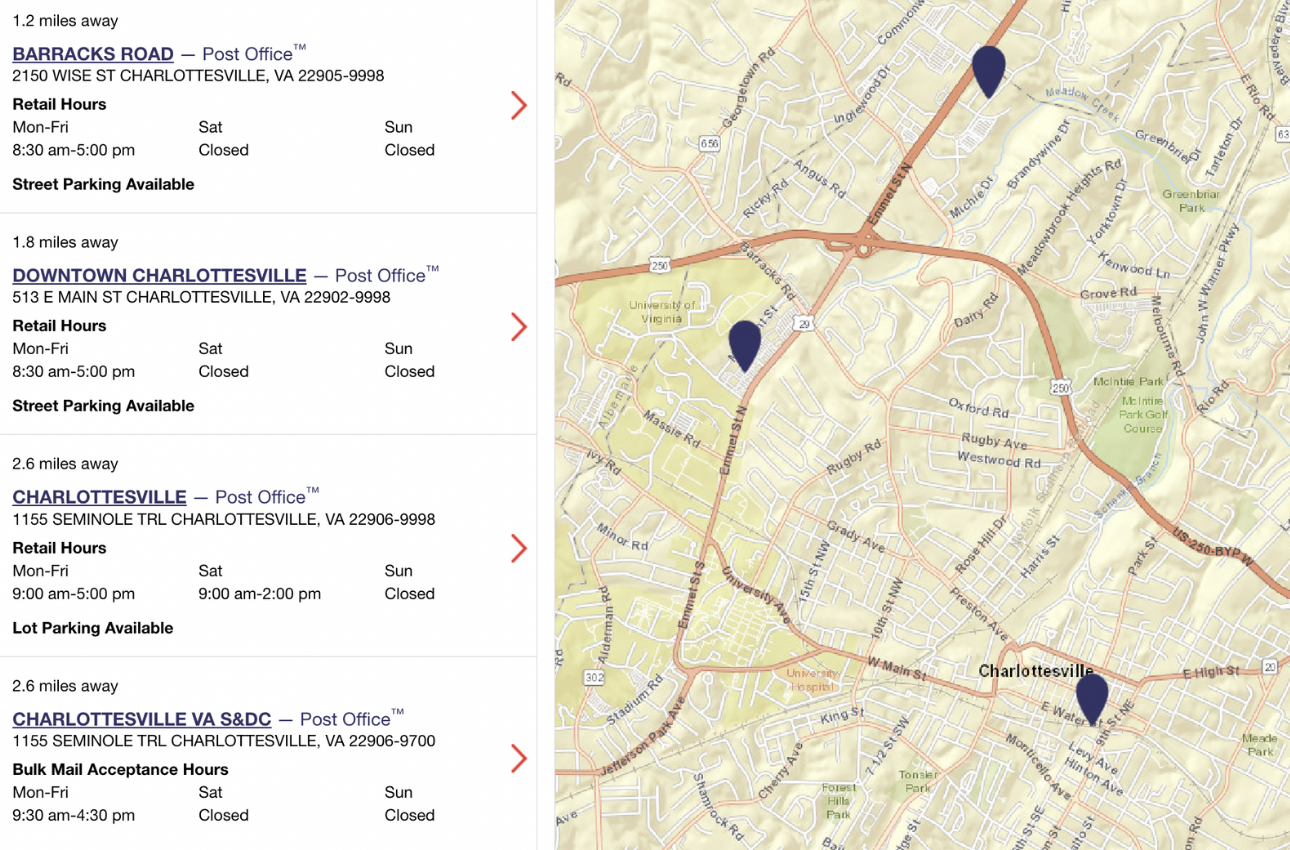The image size is (1290, 850).
Task: Click the 'University Hospital' map label
Action: pyautogui.click(x=811, y=680)
